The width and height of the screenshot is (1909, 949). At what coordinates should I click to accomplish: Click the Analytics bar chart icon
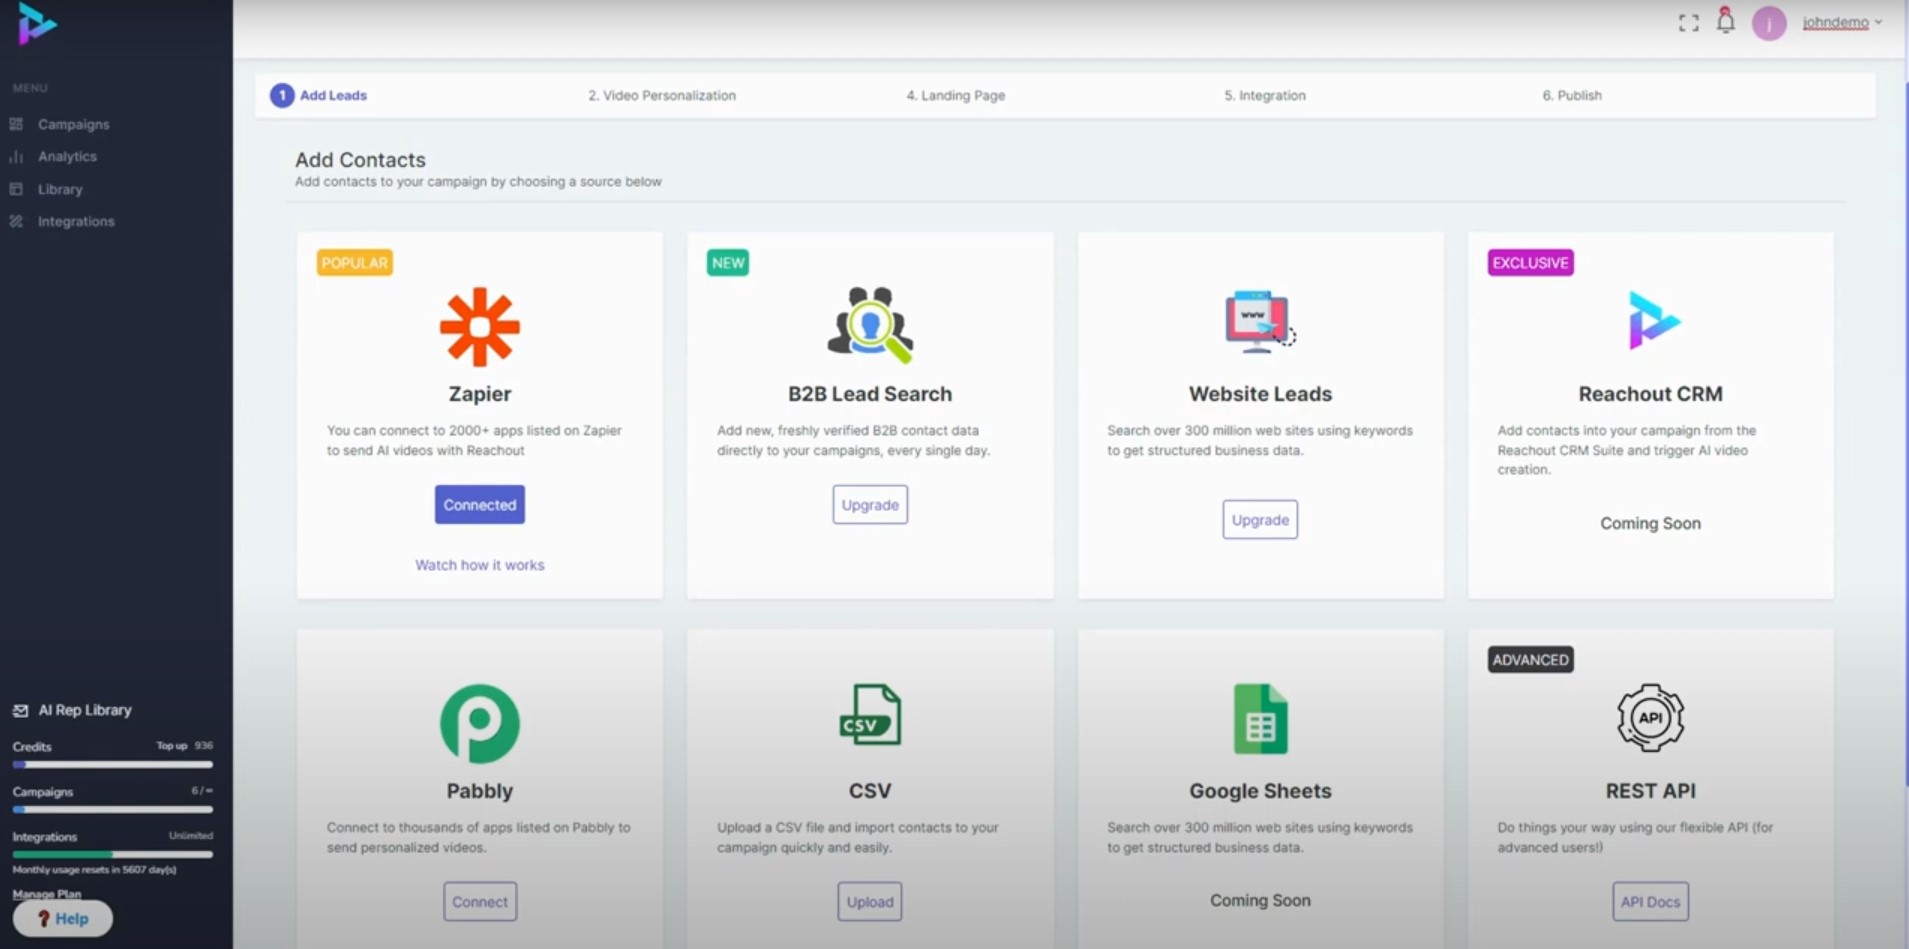coord(16,157)
